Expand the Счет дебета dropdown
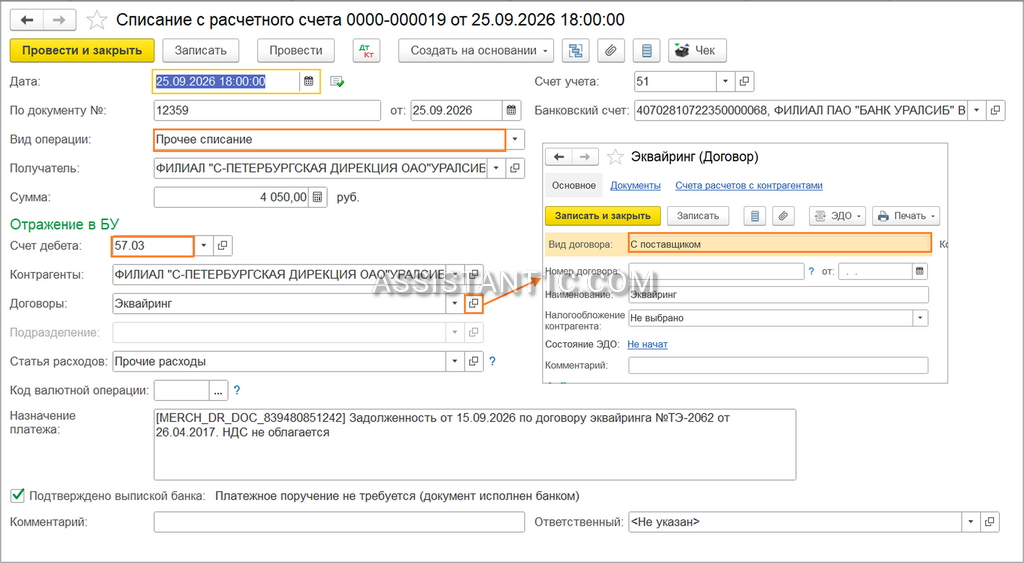The width and height of the screenshot is (1024, 563). [x=204, y=246]
